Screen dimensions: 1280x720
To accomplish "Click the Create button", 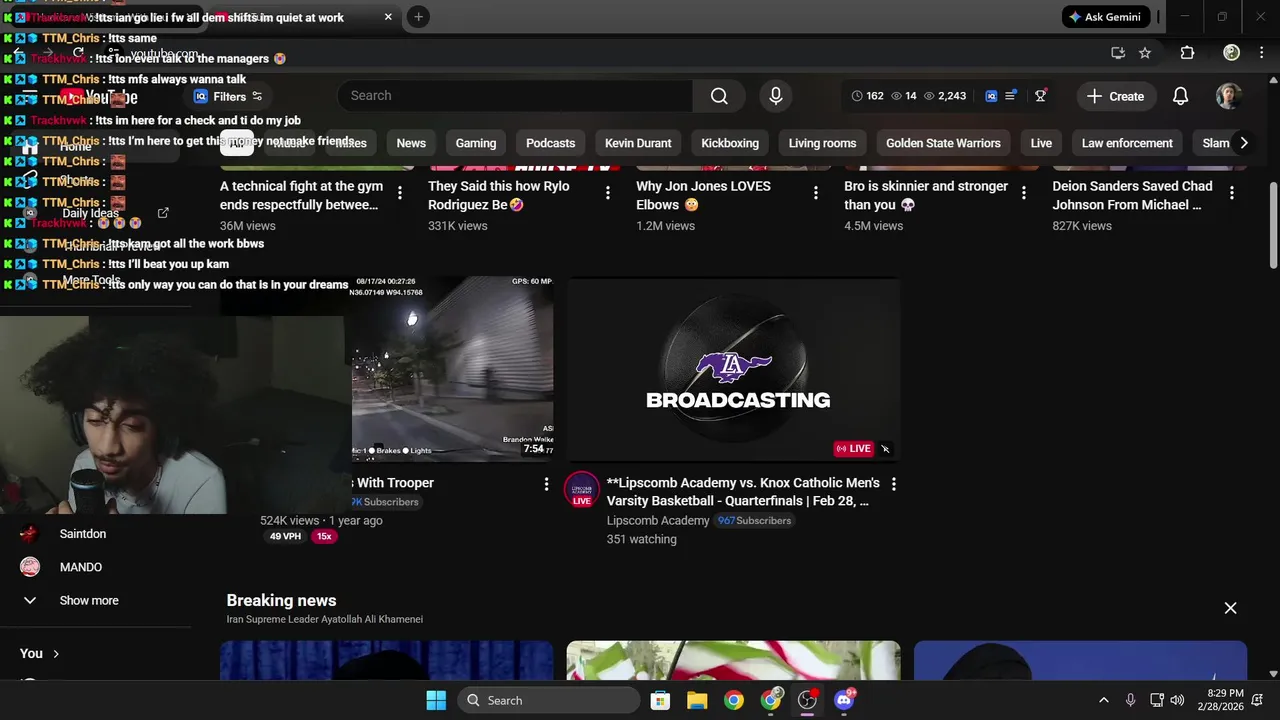I will [1115, 96].
